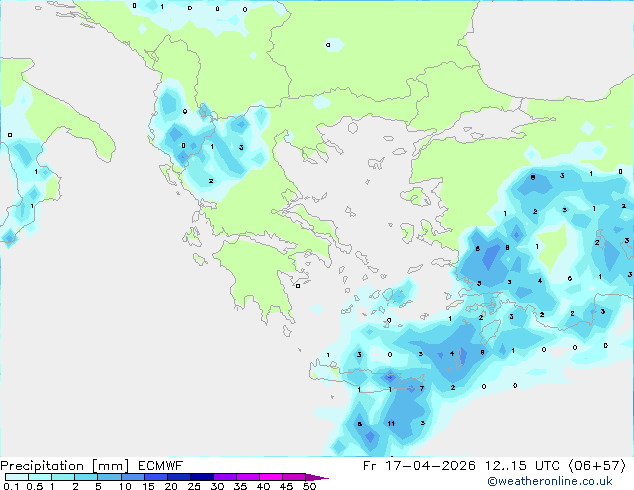Click the "50" legend scale label
This screenshot has height=490, width=634.
click(x=309, y=486)
